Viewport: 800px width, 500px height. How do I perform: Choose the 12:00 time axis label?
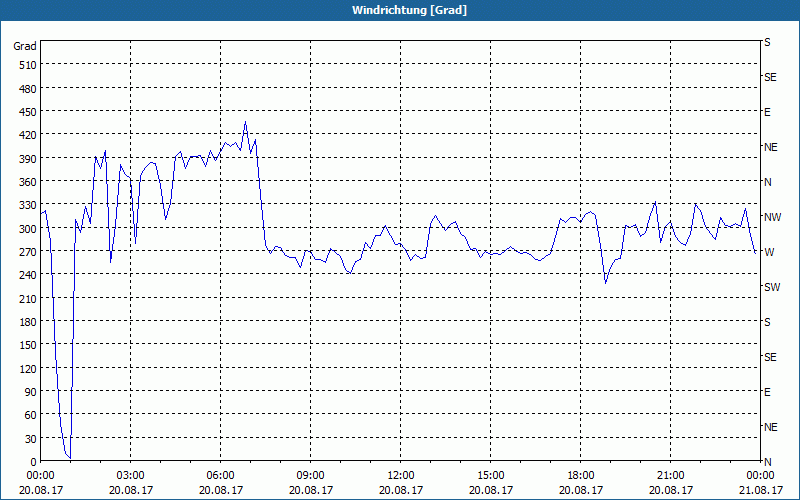tap(401, 476)
